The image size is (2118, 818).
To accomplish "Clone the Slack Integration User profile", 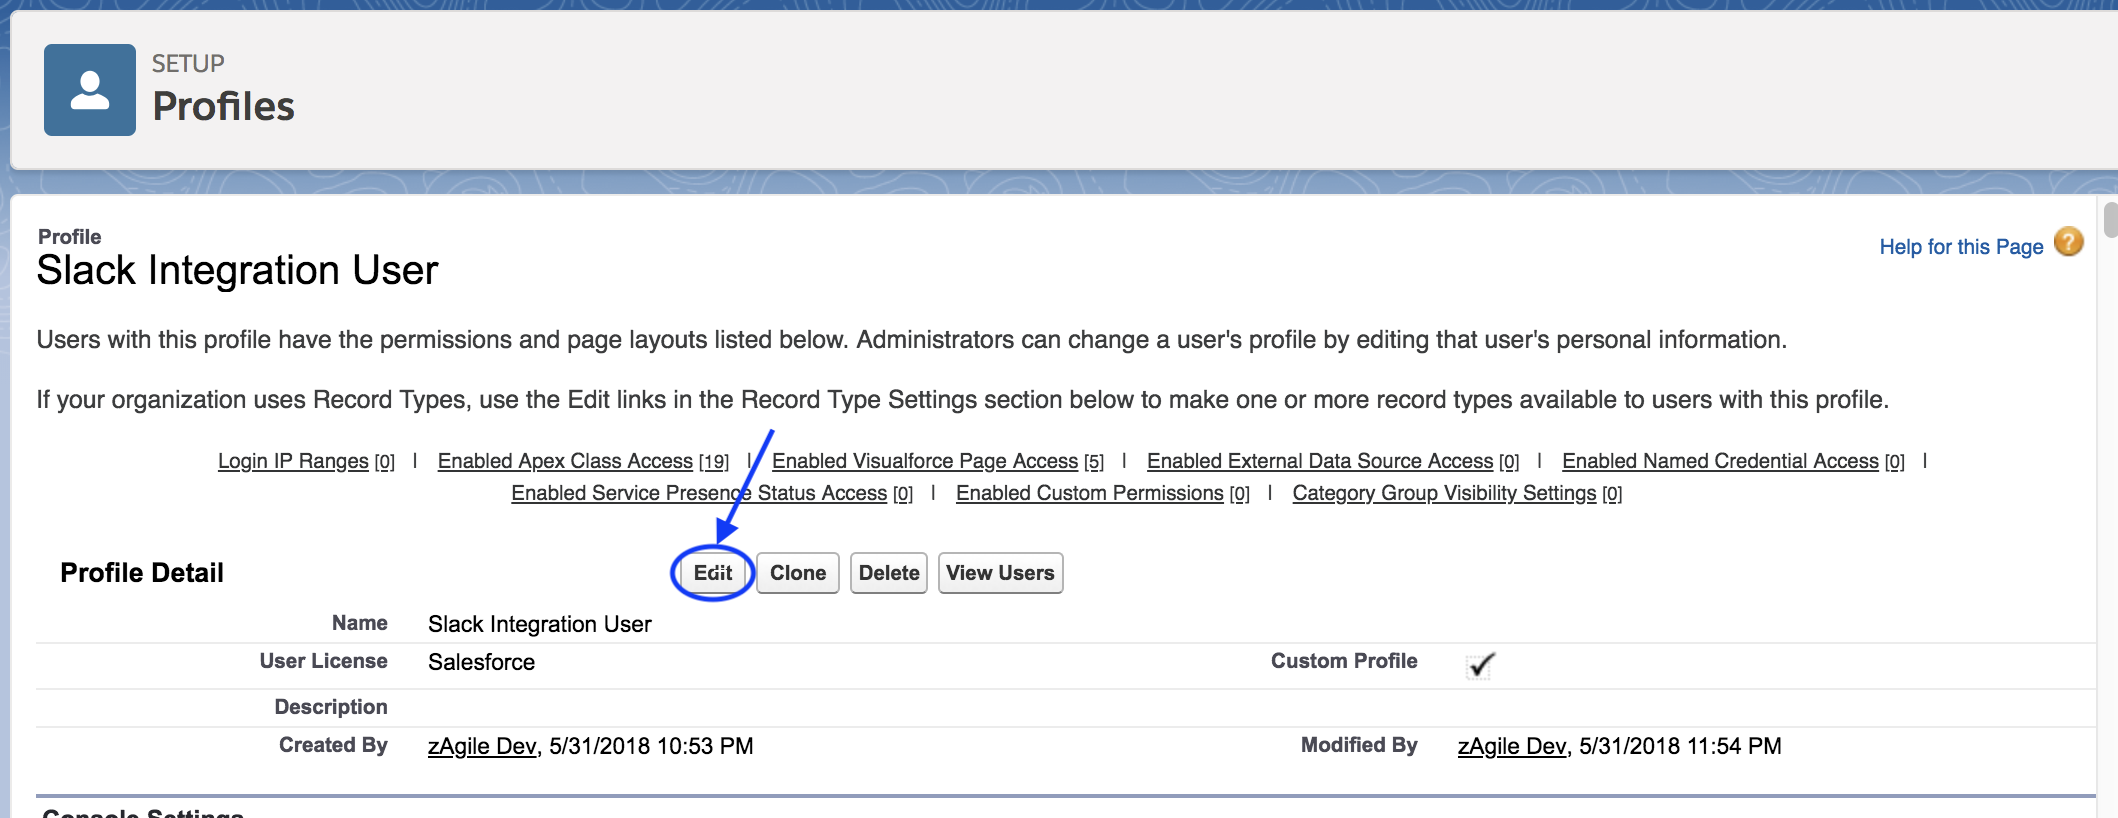I will [797, 573].
